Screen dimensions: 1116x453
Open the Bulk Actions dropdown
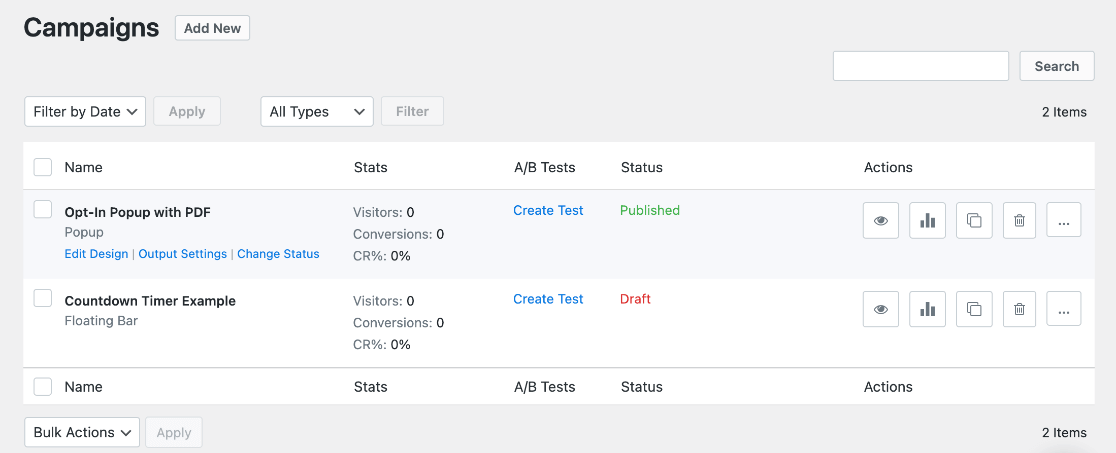pos(82,432)
